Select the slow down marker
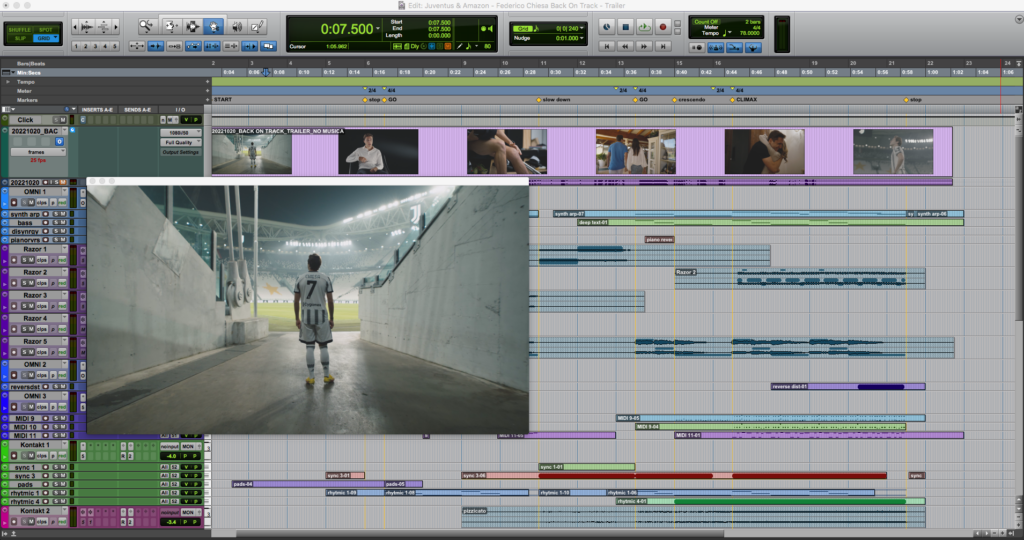Viewport: 1024px width, 540px height. 554,100
